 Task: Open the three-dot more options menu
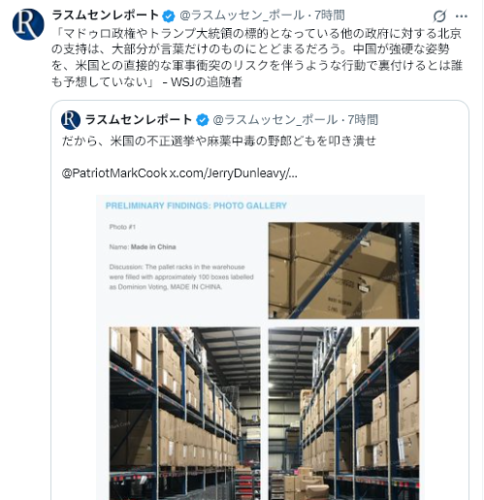pos(462,16)
